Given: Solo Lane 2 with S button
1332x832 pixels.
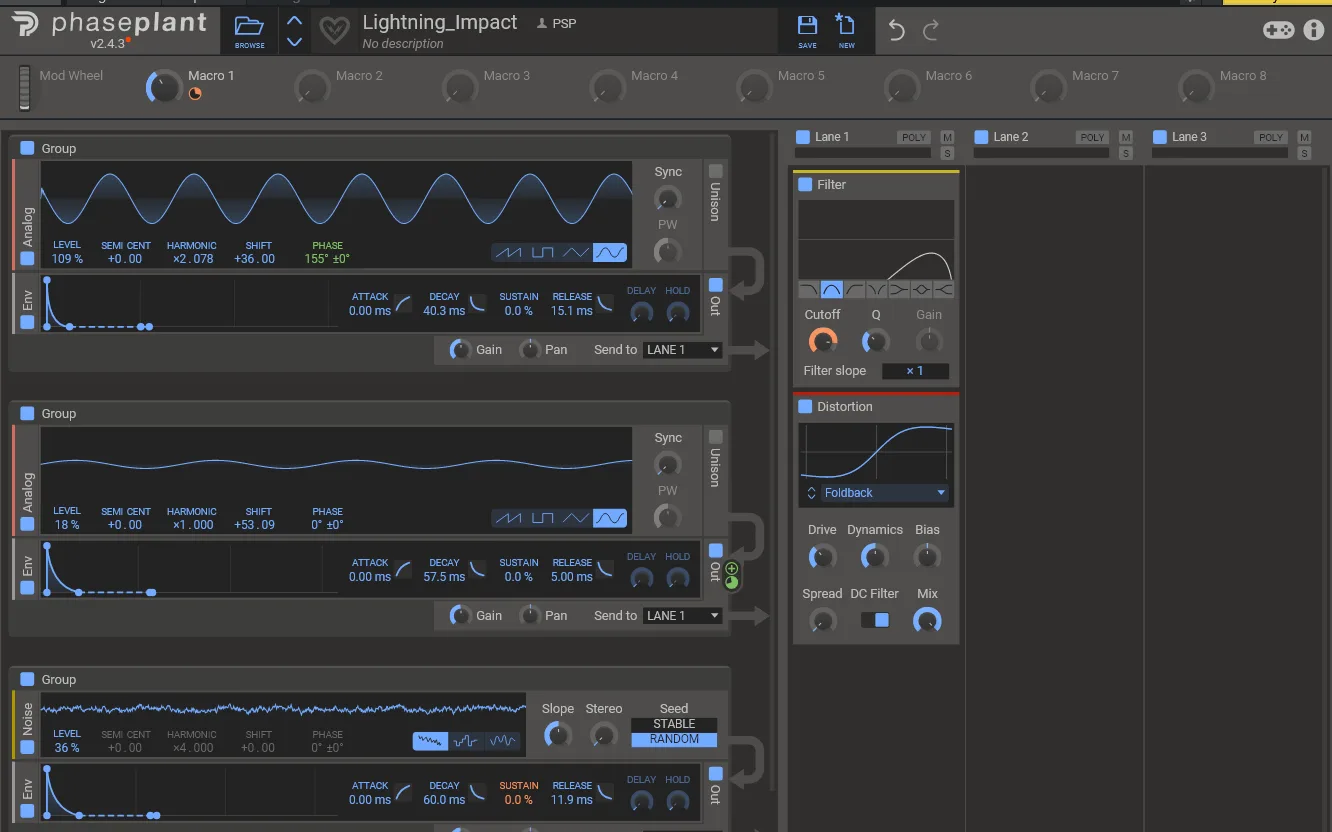Looking at the screenshot, I should 1126,153.
